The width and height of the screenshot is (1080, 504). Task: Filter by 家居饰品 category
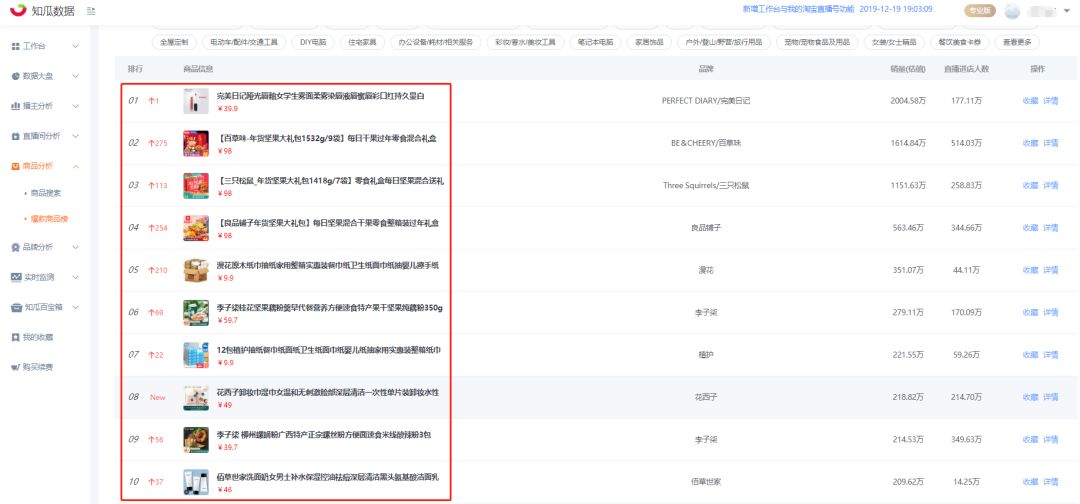point(649,42)
